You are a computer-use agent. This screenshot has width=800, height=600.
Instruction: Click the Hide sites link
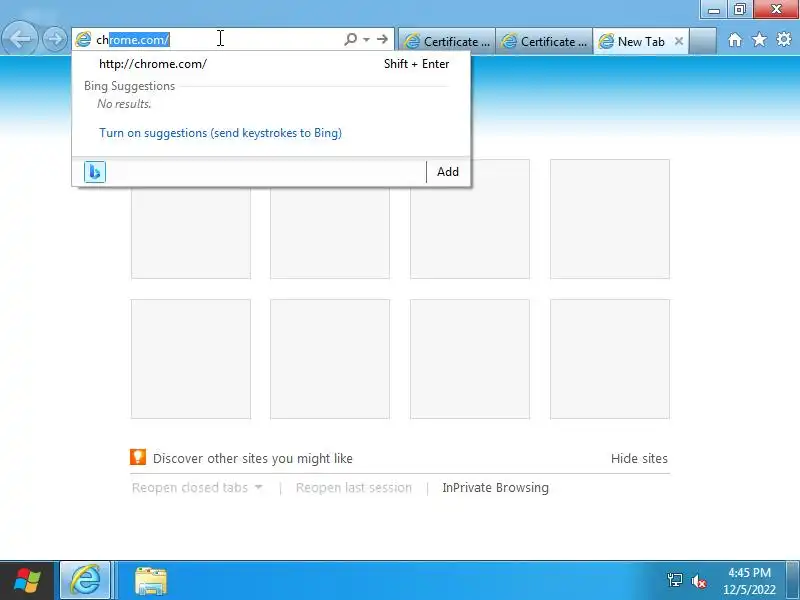coord(639,458)
